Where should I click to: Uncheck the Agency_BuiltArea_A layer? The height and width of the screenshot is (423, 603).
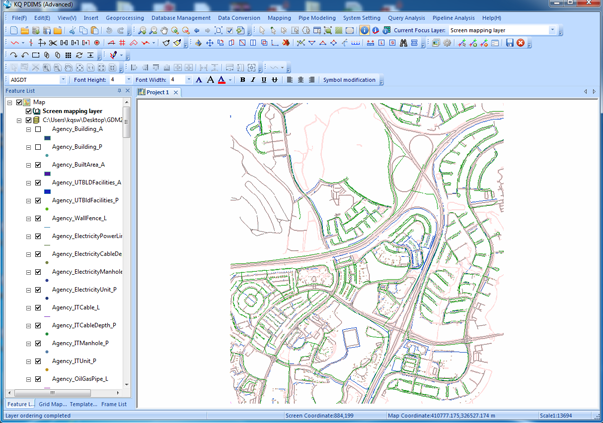tap(38, 165)
